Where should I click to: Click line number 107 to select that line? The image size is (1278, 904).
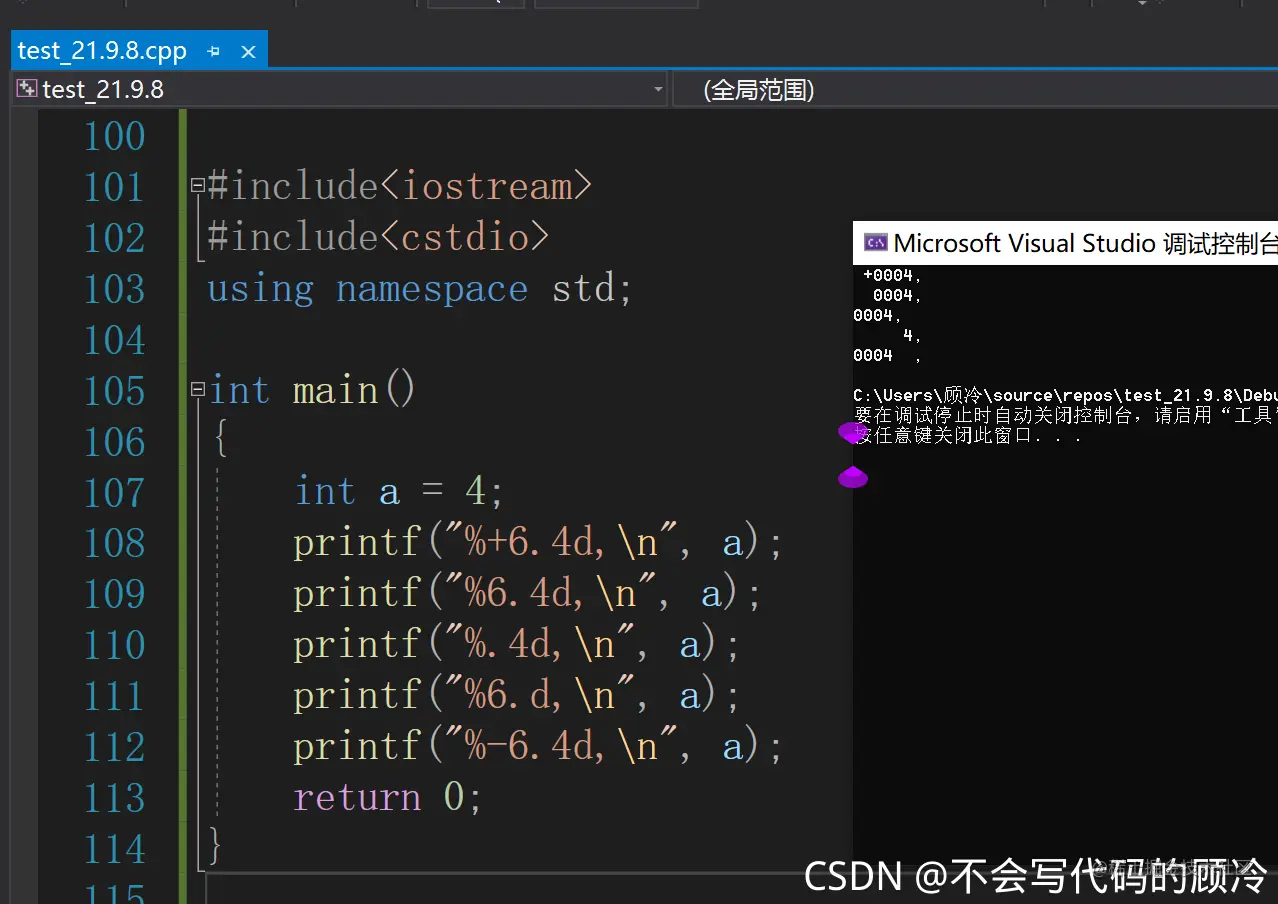(114, 492)
